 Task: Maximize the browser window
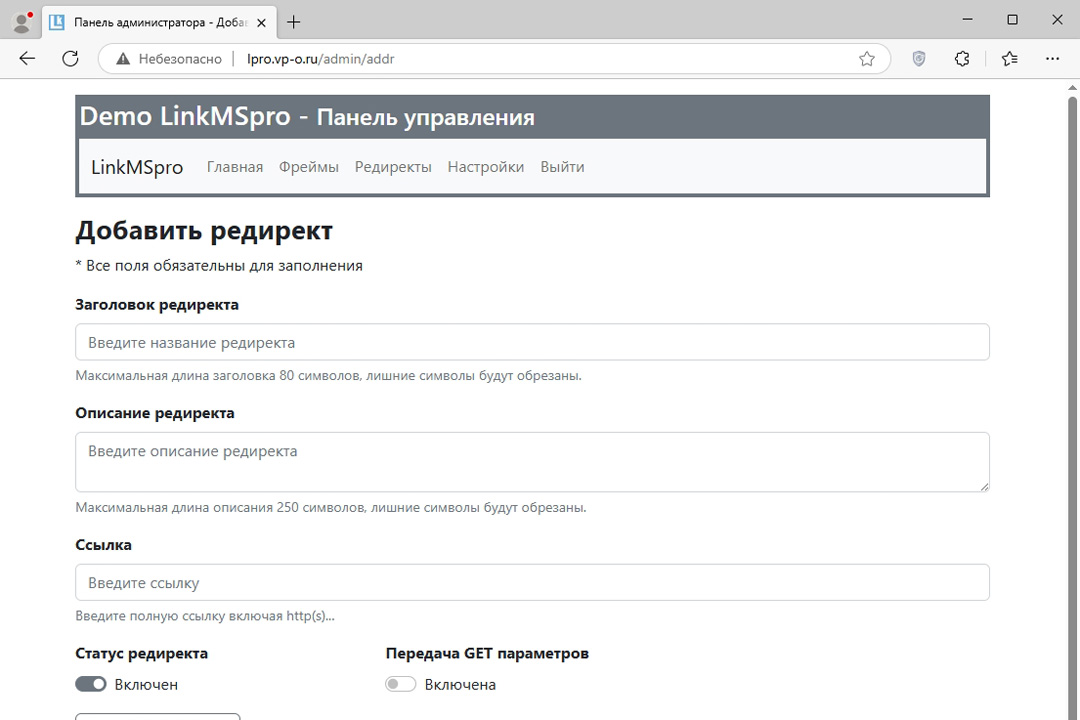coord(1012,20)
